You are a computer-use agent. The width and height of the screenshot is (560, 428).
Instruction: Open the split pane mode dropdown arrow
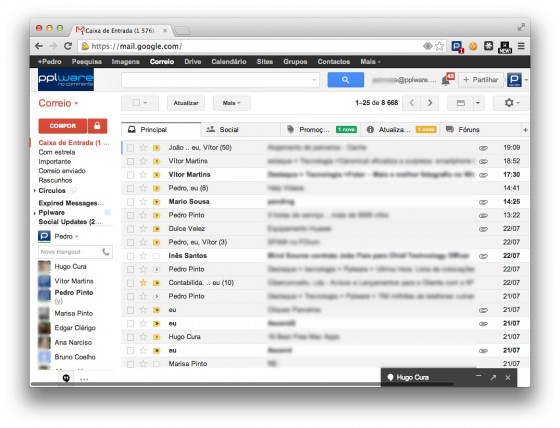click(478, 103)
